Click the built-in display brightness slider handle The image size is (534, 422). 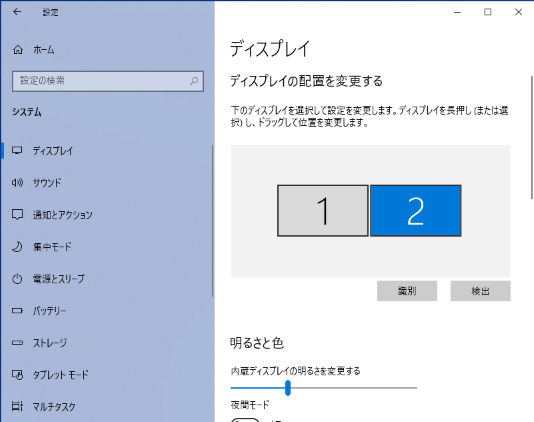[288, 388]
